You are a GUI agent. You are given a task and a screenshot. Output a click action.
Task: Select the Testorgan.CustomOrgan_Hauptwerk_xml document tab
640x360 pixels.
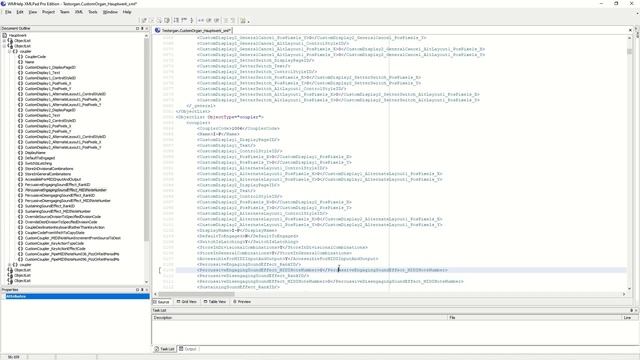(x=193, y=30)
